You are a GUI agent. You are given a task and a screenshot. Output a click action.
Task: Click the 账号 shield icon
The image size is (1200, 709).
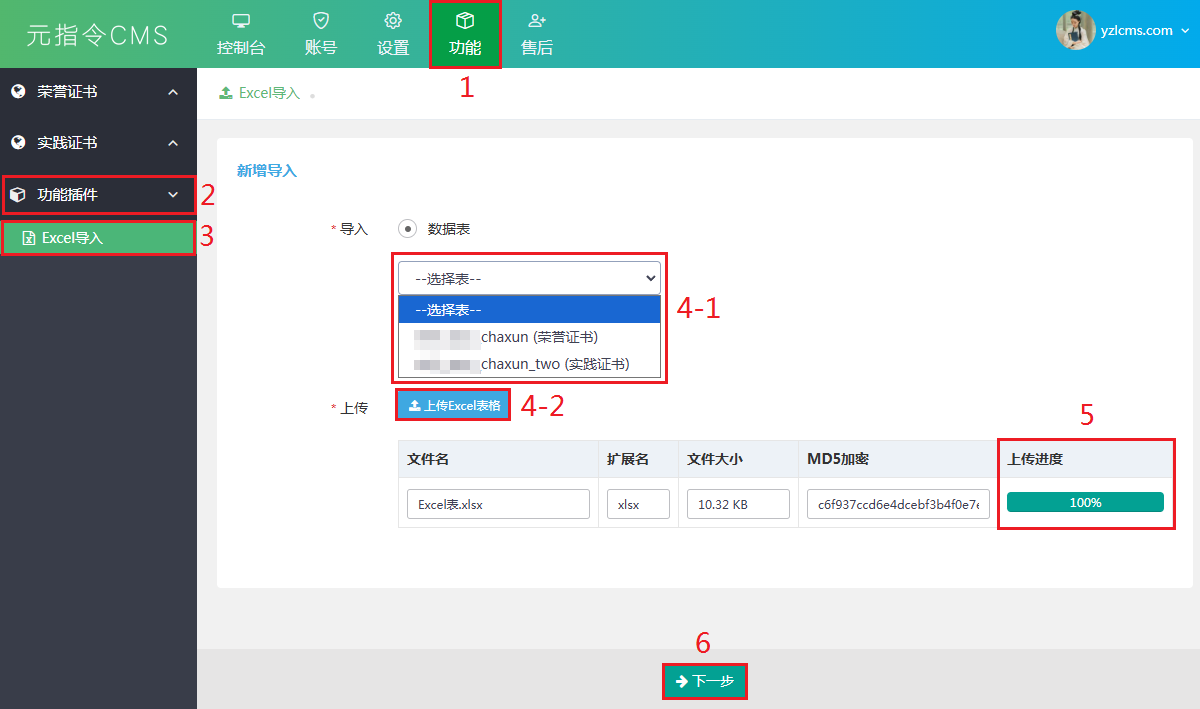320,21
